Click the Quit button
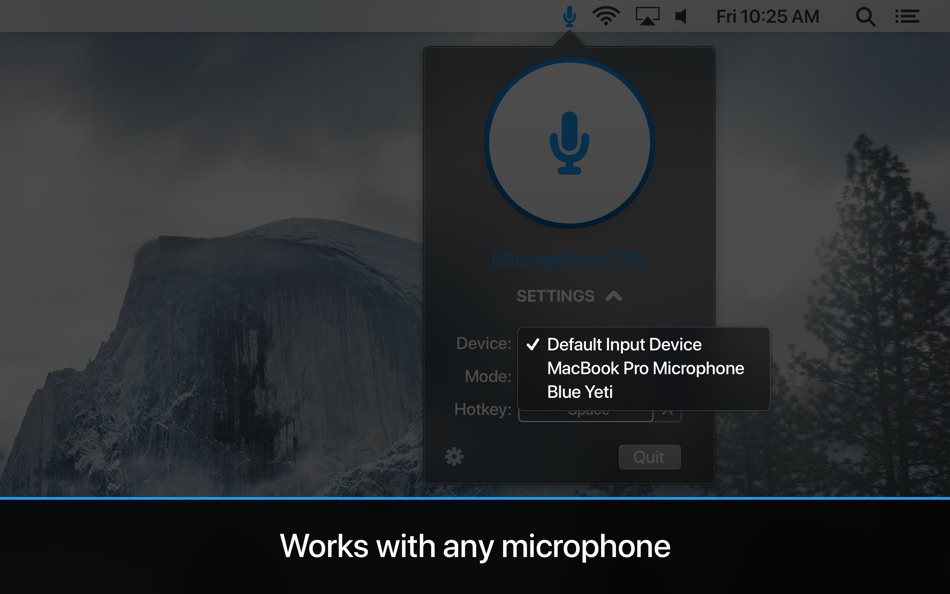This screenshot has width=950, height=594. pyautogui.click(x=649, y=457)
